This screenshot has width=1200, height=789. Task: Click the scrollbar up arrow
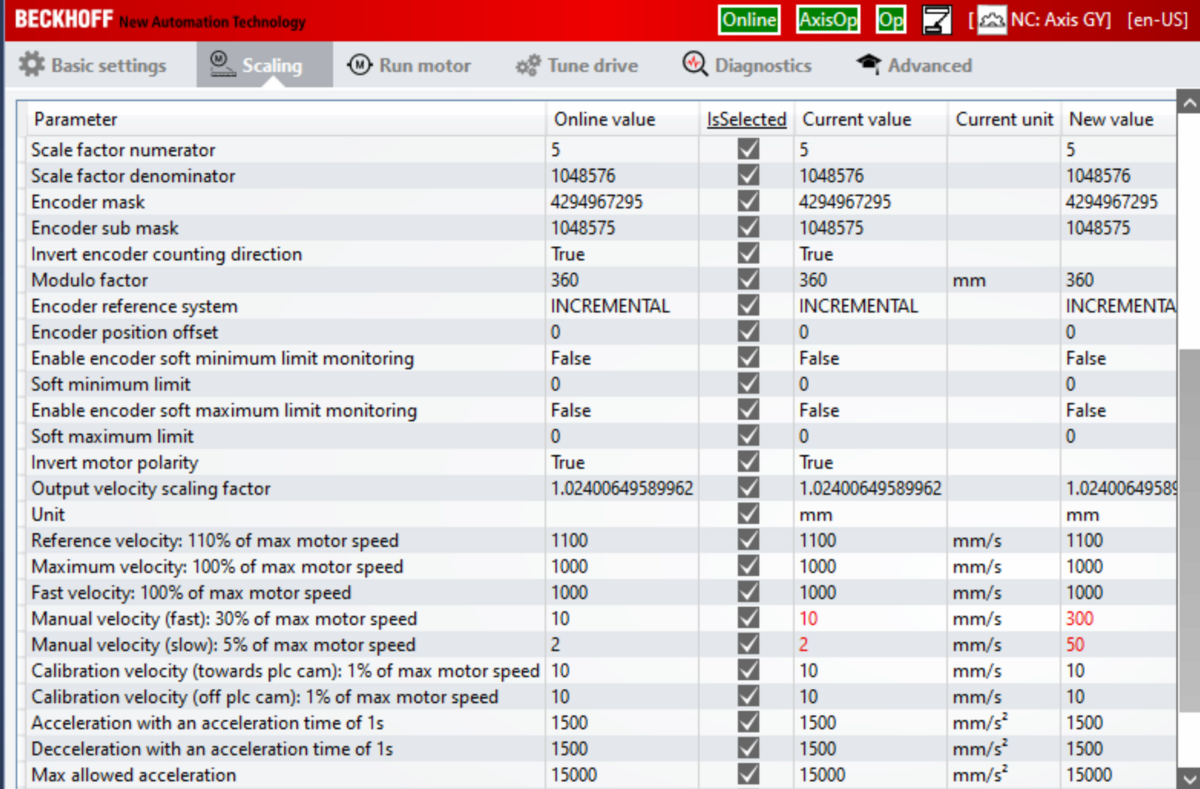(x=1188, y=103)
